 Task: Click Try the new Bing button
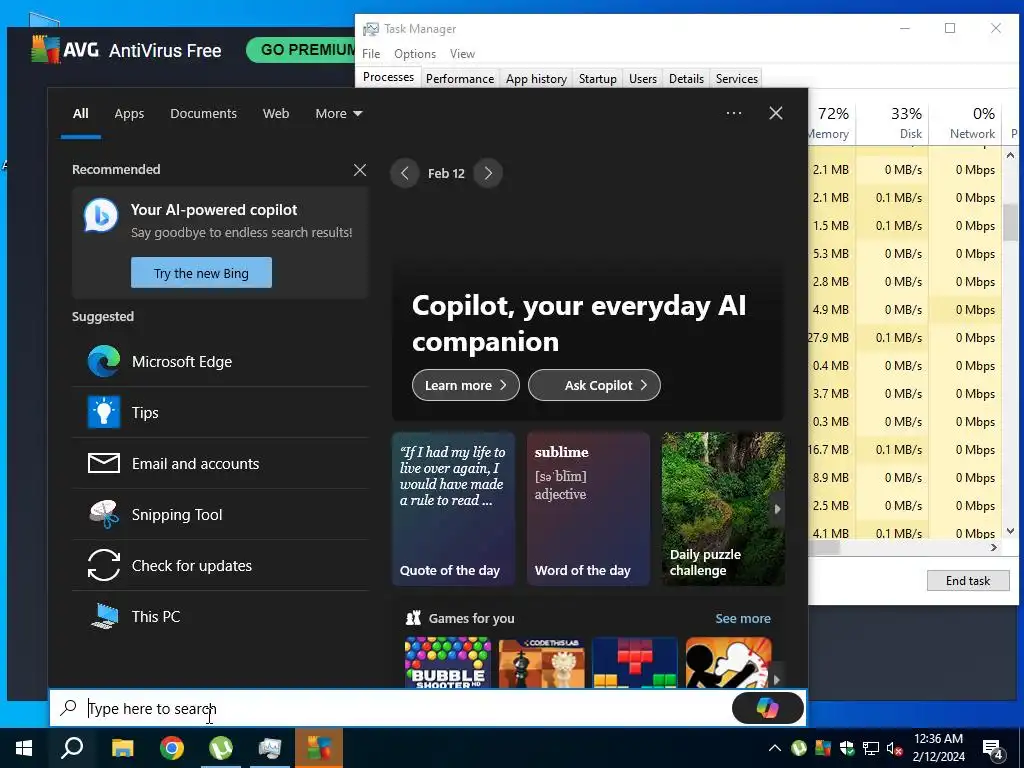pos(201,273)
